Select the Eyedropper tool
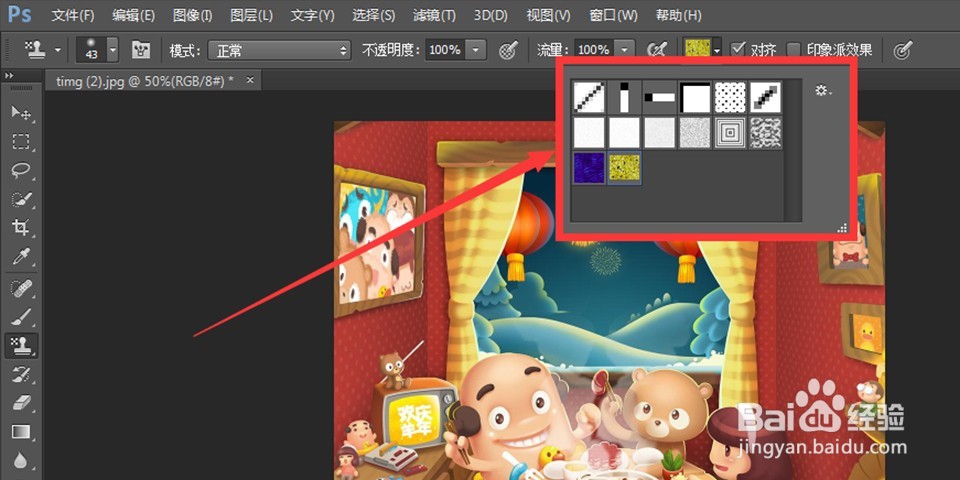This screenshot has height=480, width=960. [x=21, y=257]
